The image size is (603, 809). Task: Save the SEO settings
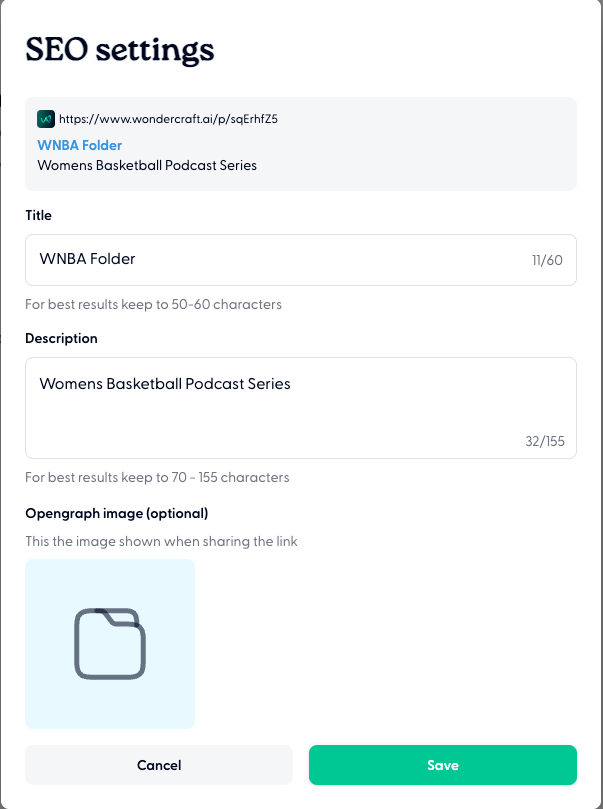[x=442, y=764]
